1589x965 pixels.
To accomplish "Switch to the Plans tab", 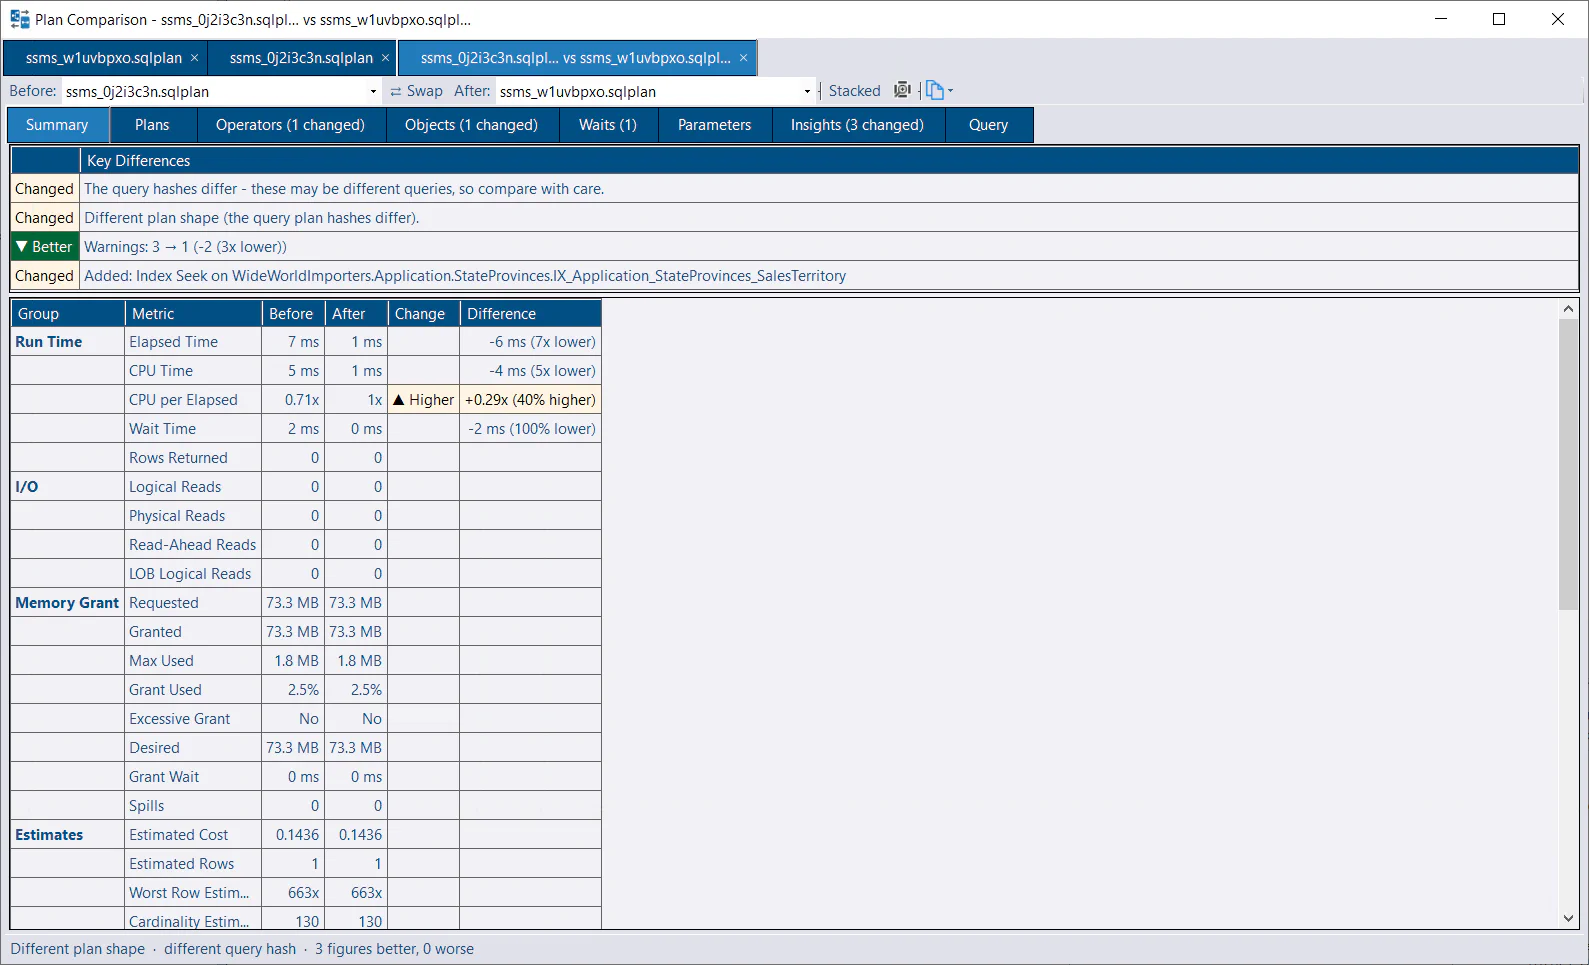I will coord(152,125).
